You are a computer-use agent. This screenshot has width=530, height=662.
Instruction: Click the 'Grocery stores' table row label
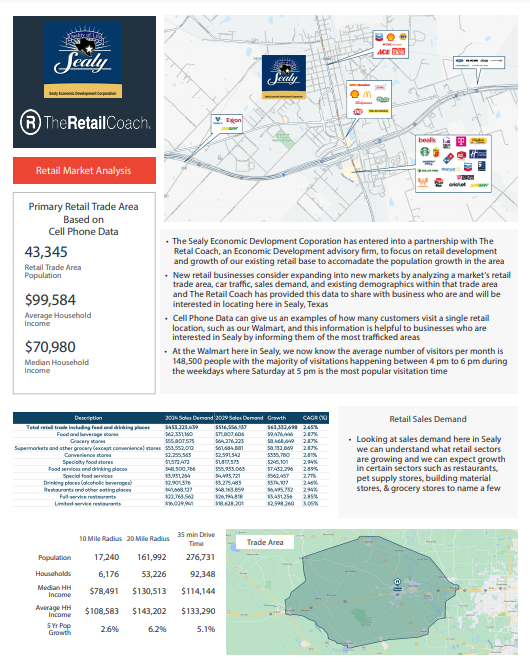coord(88,441)
